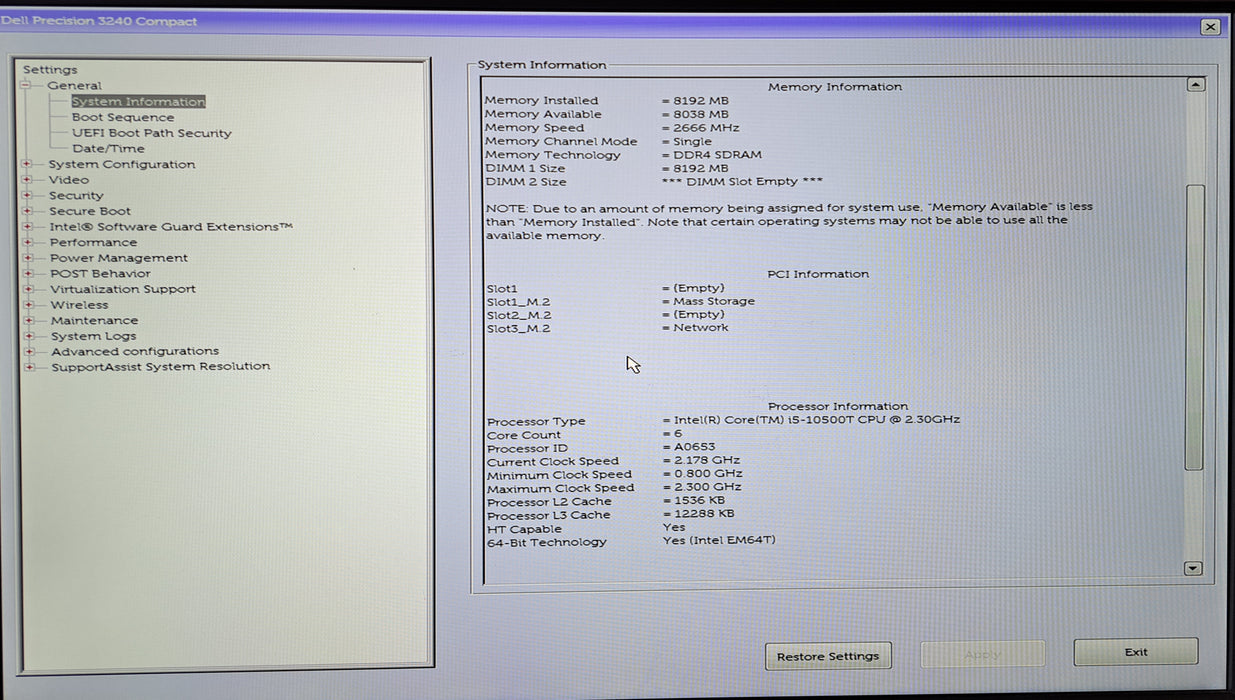
Task: Click the Restore Settings button
Action: click(828, 656)
